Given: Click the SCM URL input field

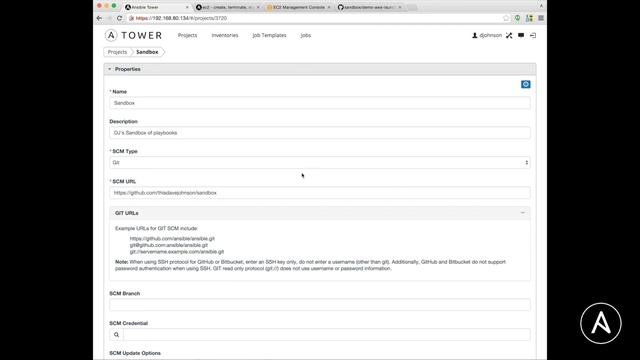Looking at the screenshot, I should (x=320, y=193).
